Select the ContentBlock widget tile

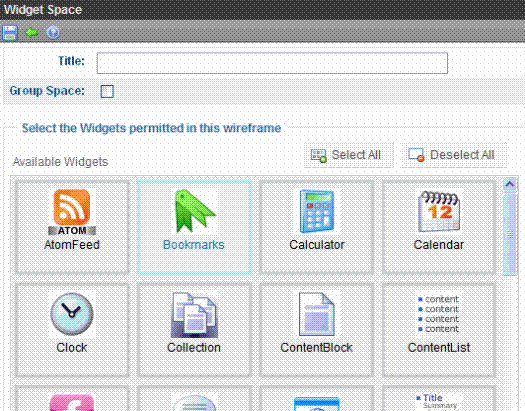click(x=316, y=330)
